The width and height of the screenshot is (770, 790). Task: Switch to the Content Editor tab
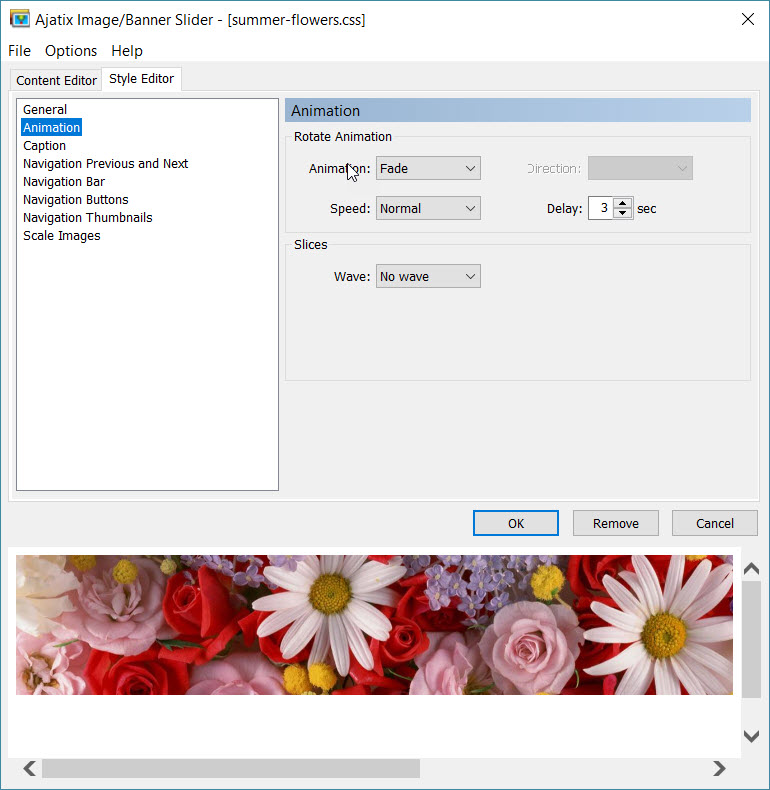pyautogui.click(x=56, y=81)
